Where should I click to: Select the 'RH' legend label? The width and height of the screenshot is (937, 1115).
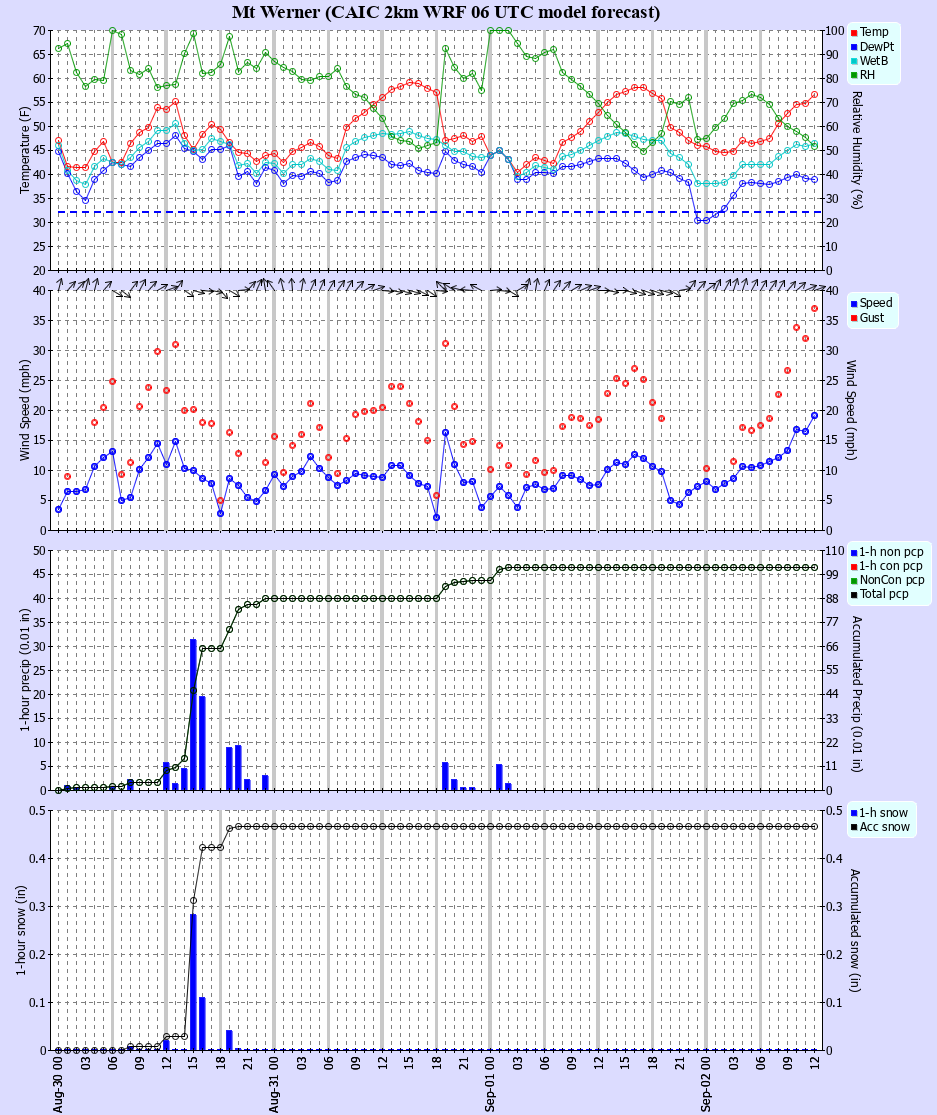pos(867,75)
